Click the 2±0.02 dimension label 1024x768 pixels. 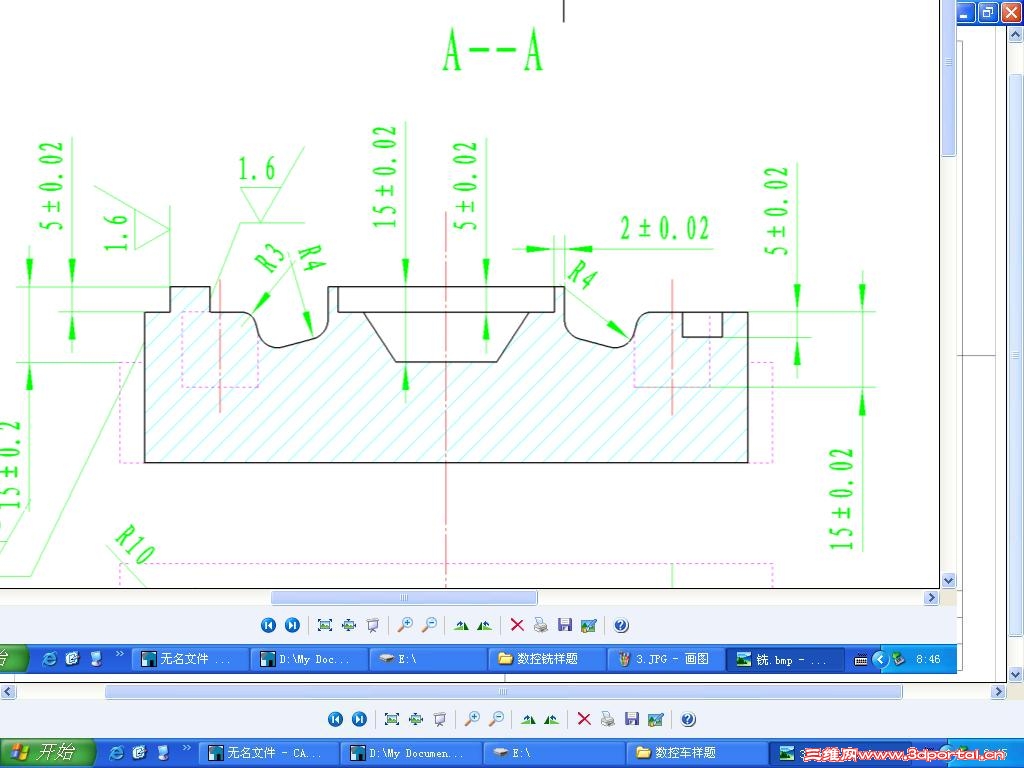pos(664,229)
